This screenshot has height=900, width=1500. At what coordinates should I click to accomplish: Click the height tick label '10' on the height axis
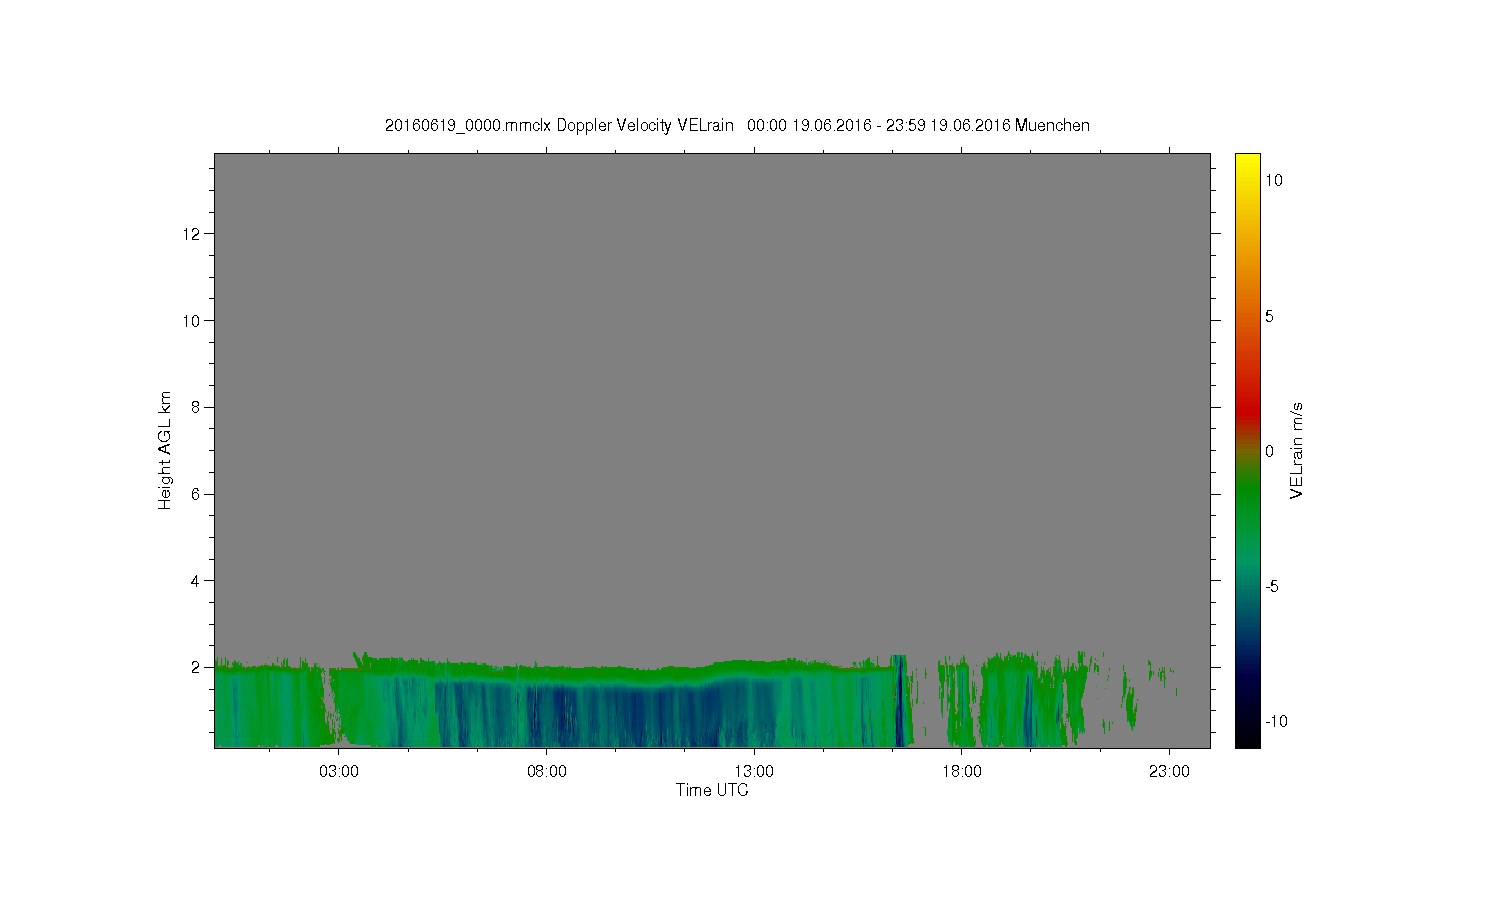point(192,320)
